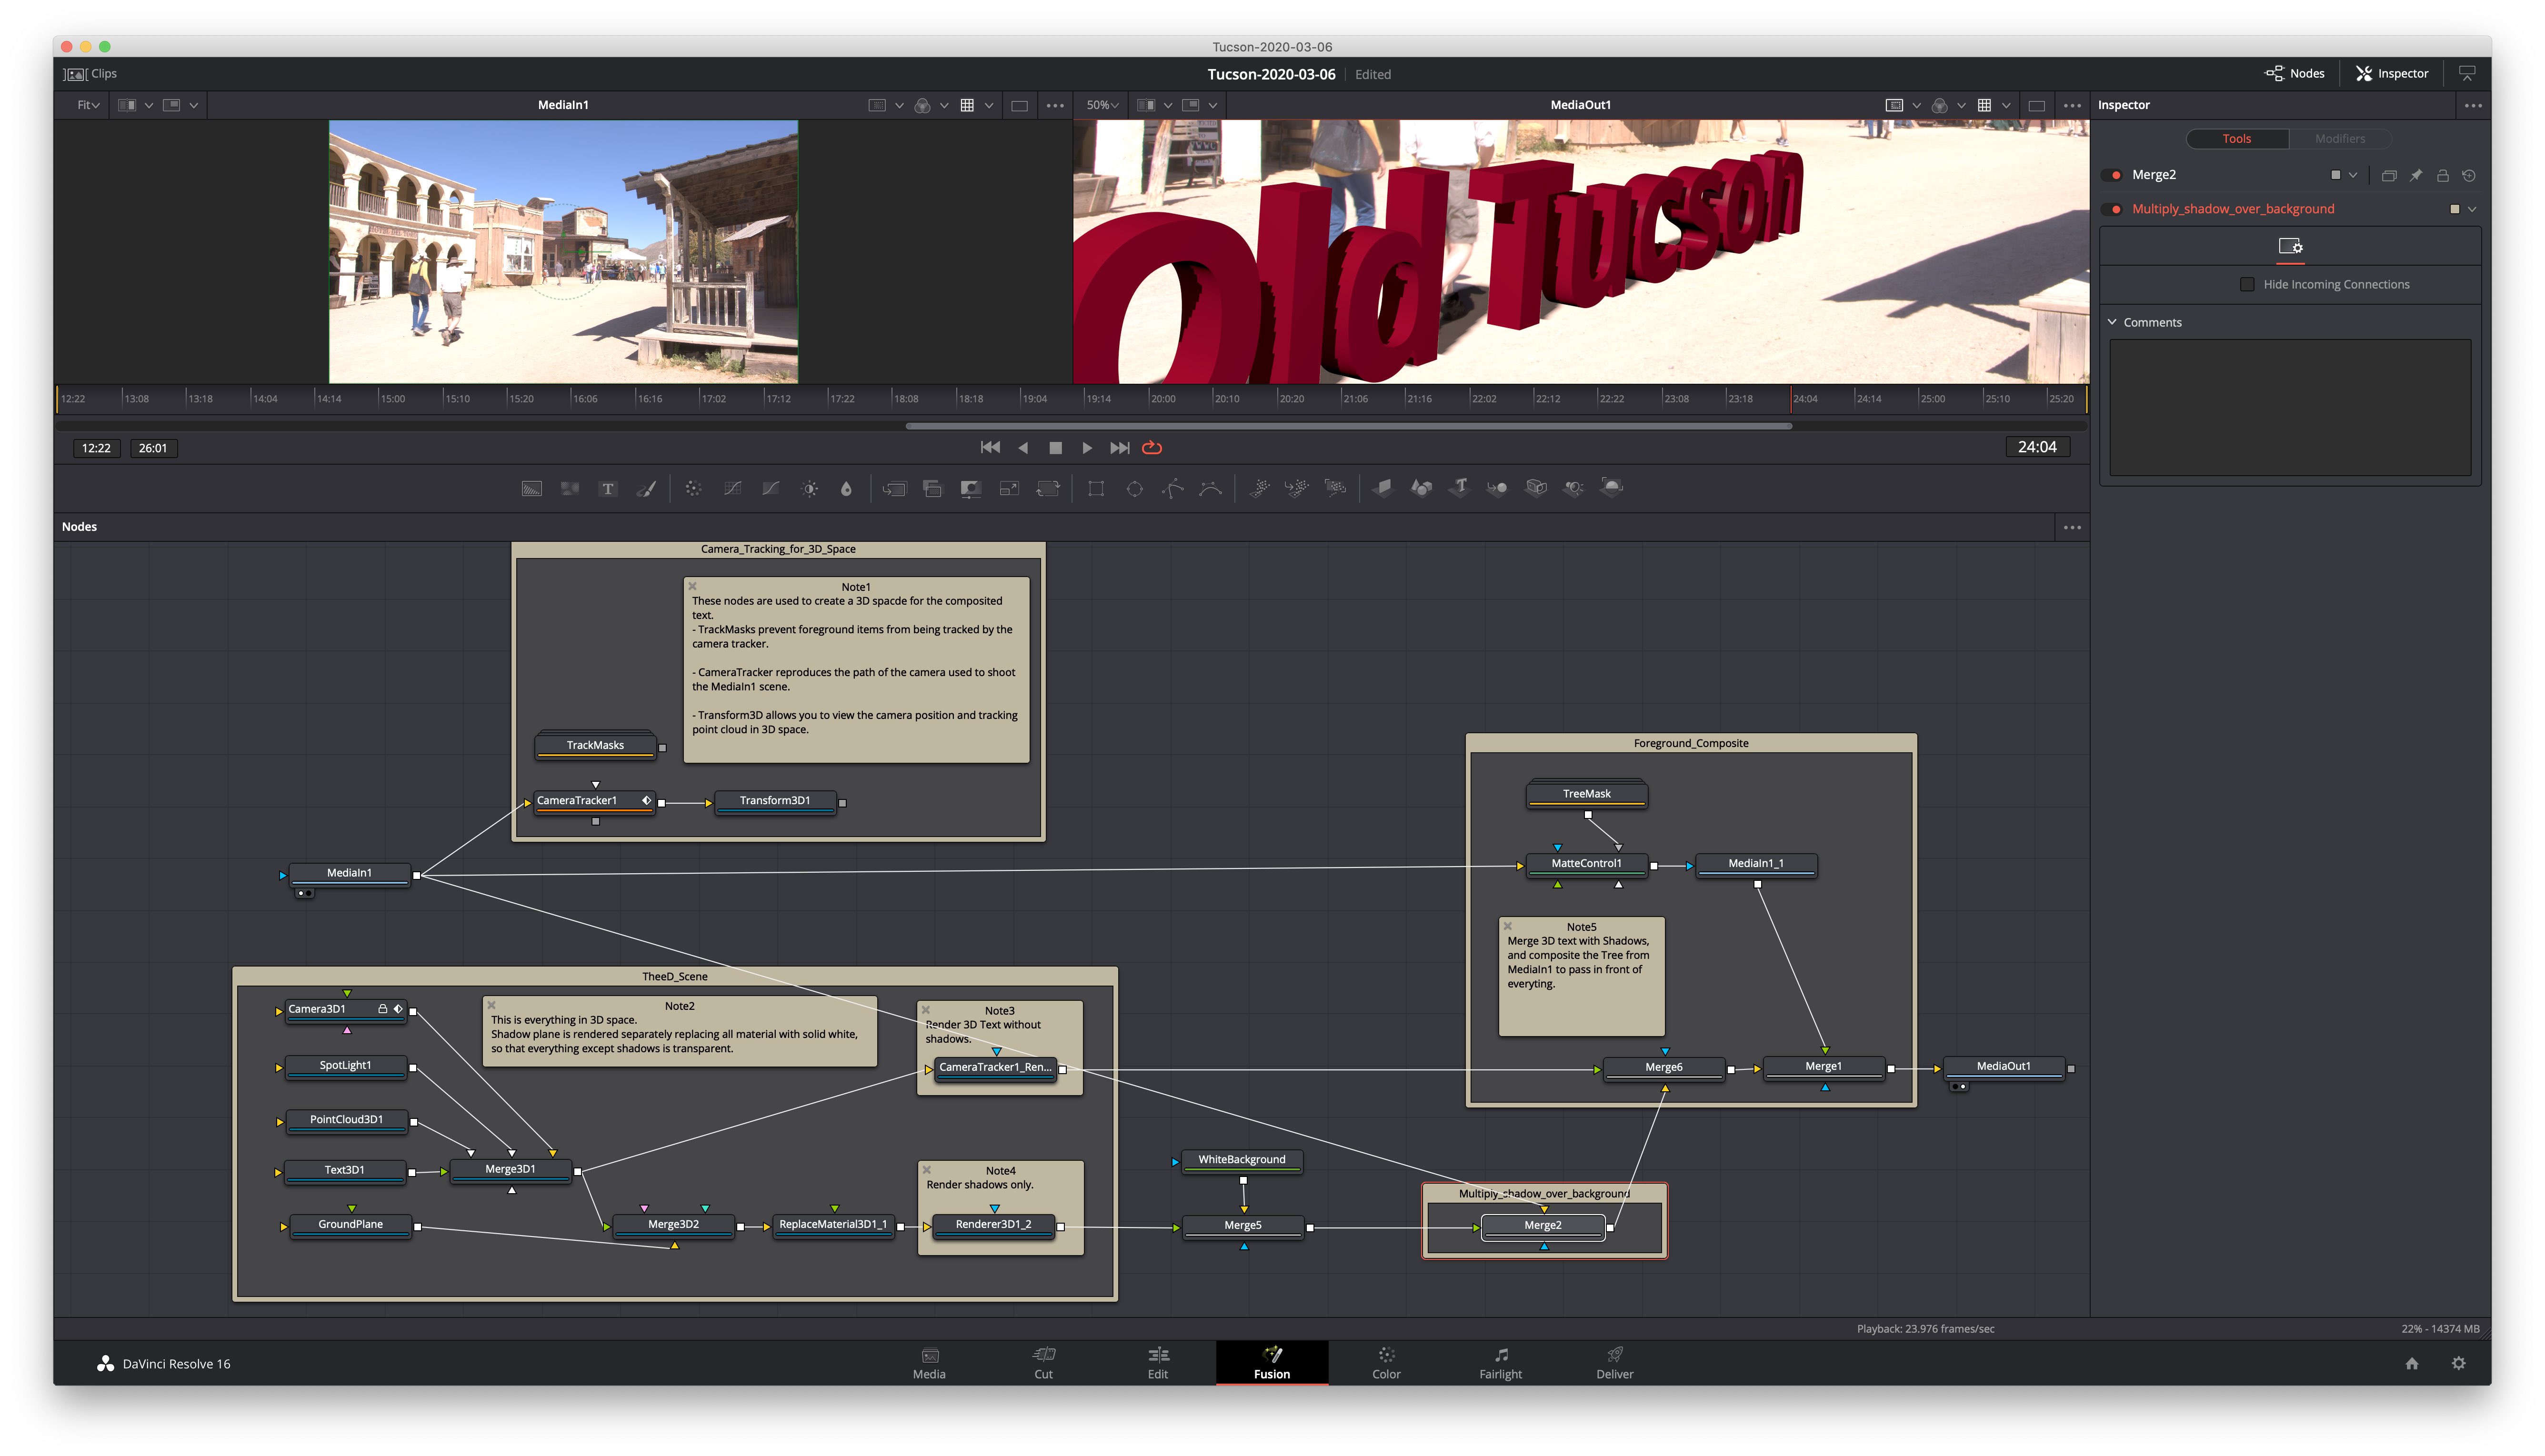
Task: Open MediaIn1 viewer options menu (three dots)
Action: click(1055, 105)
